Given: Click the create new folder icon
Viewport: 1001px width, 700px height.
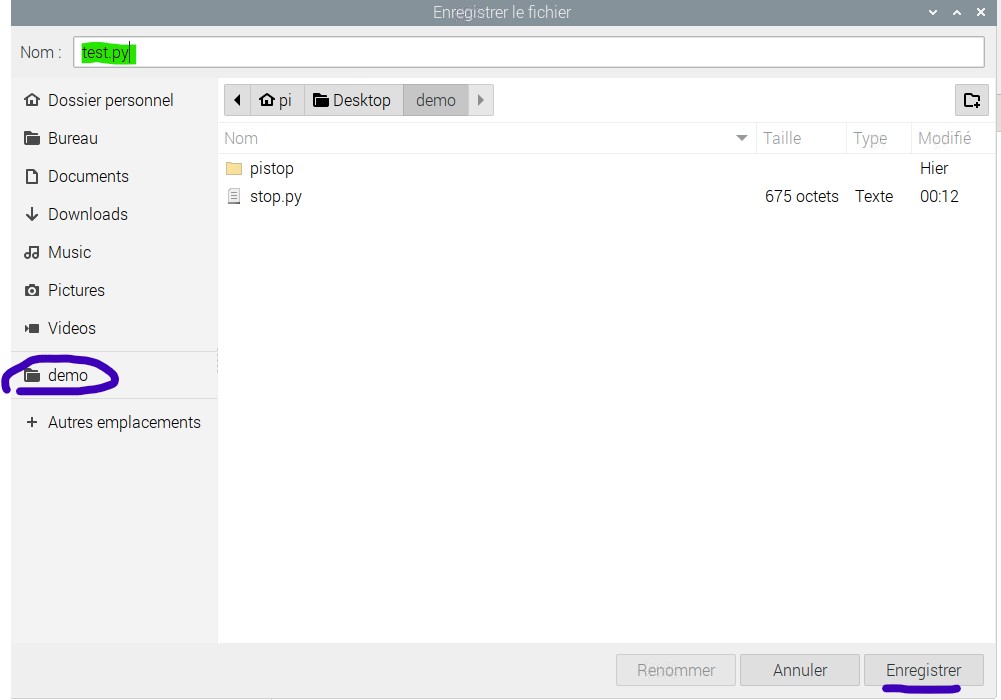Looking at the screenshot, I should [971, 100].
